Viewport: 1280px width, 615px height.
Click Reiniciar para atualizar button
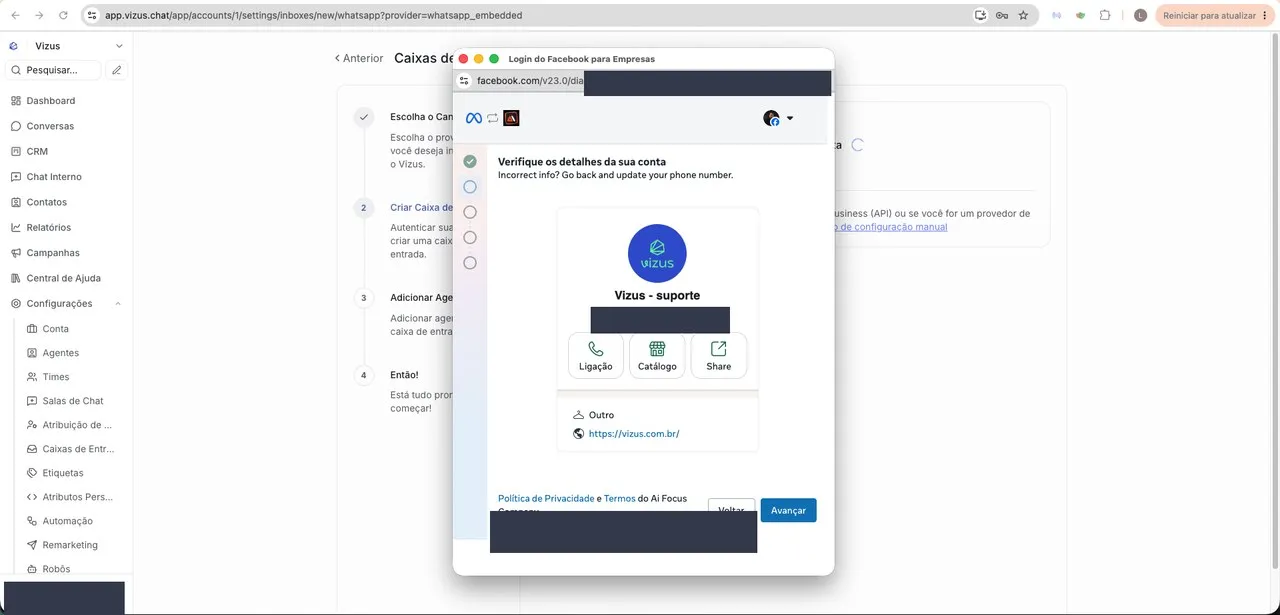(x=1215, y=15)
